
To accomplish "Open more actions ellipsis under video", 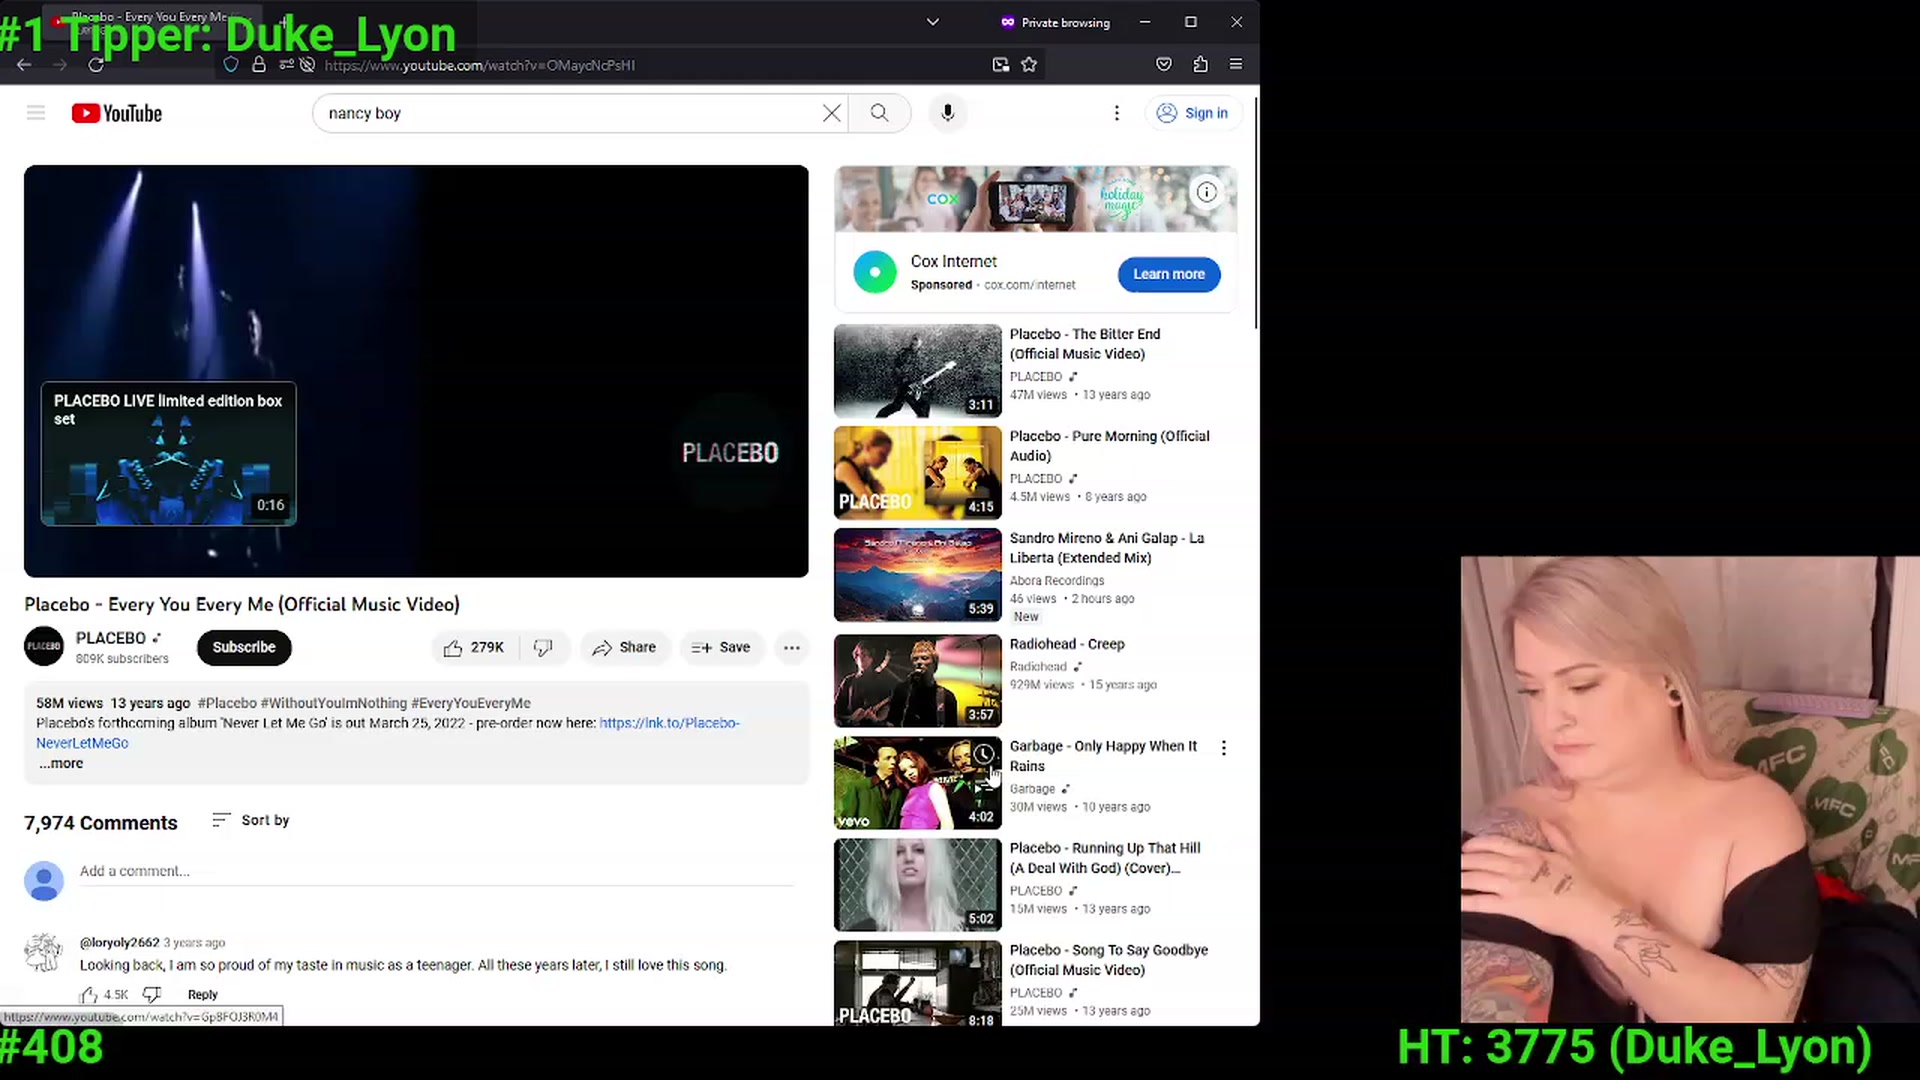I will point(792,648).
